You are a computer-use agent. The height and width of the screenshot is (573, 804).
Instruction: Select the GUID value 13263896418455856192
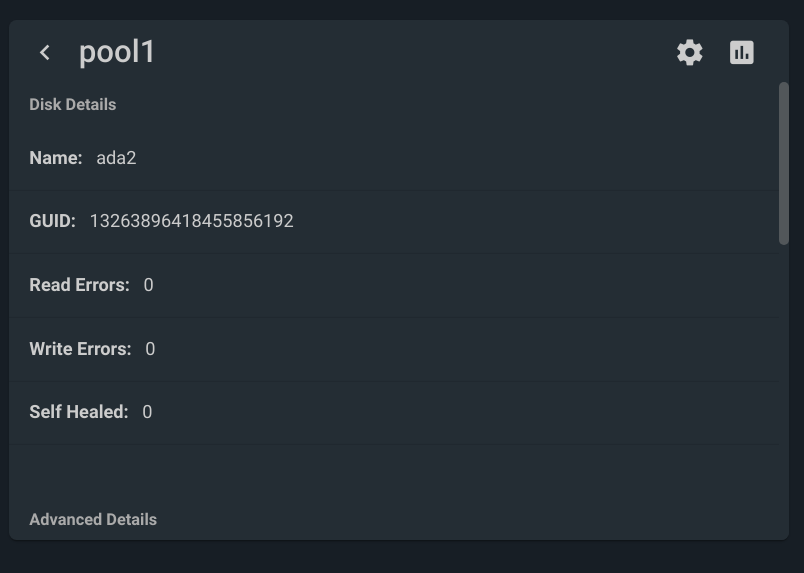(x=192, y=221)
